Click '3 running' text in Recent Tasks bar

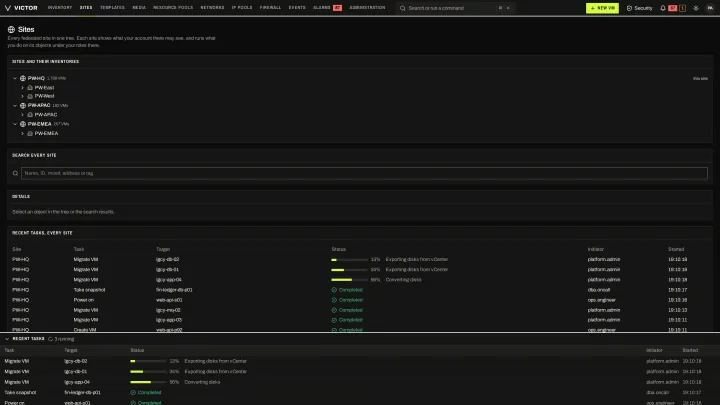[64, 339]
